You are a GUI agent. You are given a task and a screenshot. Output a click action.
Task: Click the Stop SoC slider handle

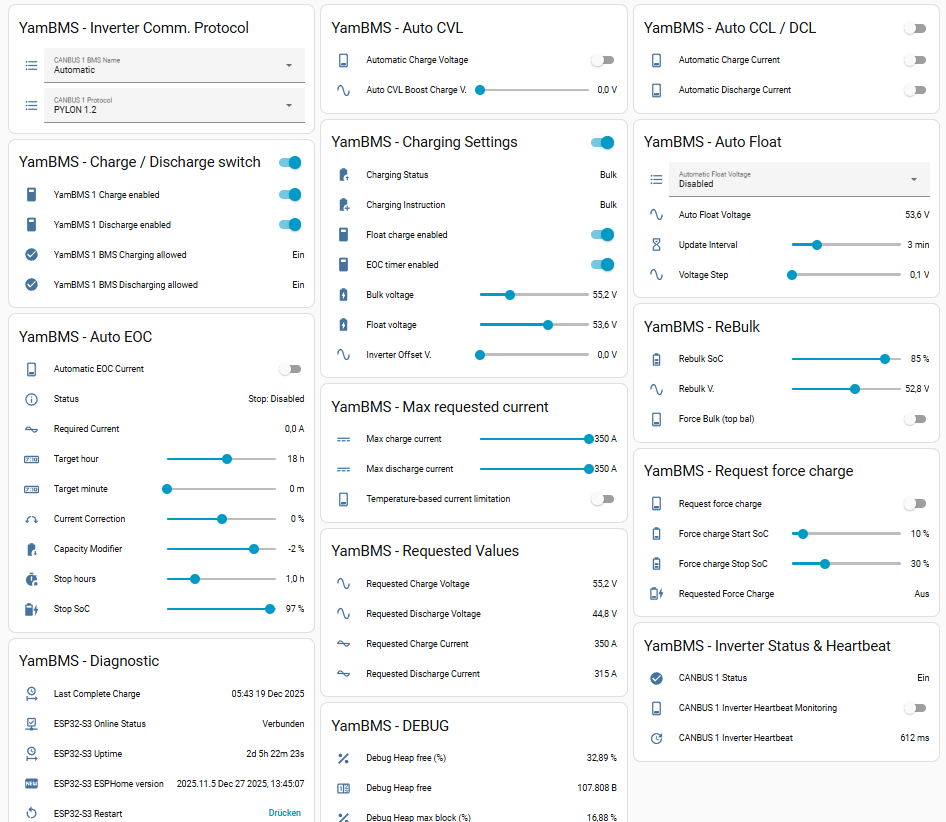pyautogui.click(x=270, y=609)
